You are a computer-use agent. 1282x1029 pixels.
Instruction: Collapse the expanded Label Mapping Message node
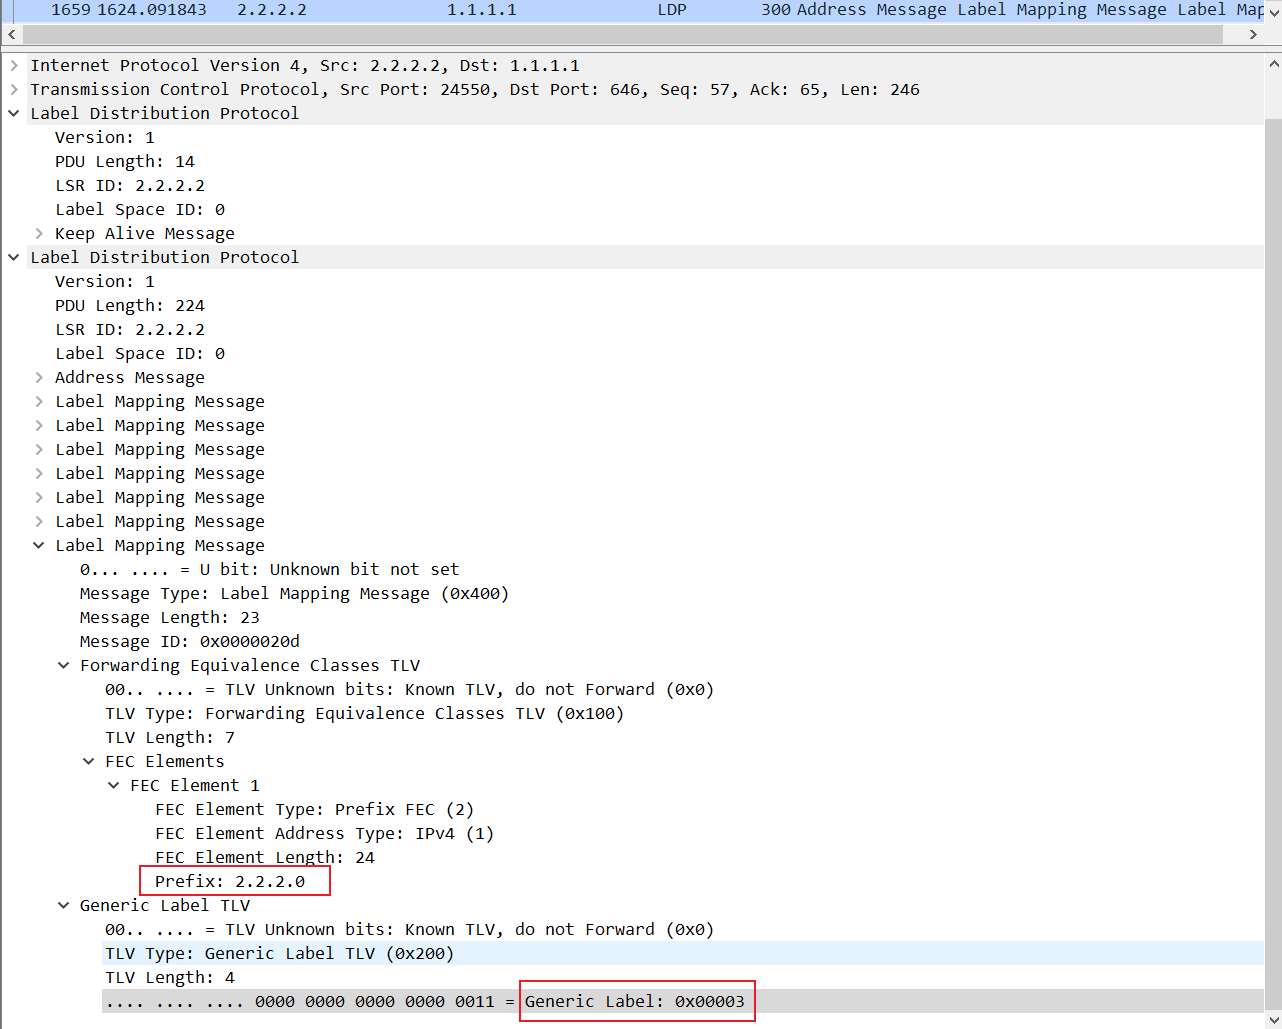tap(39, 545)
